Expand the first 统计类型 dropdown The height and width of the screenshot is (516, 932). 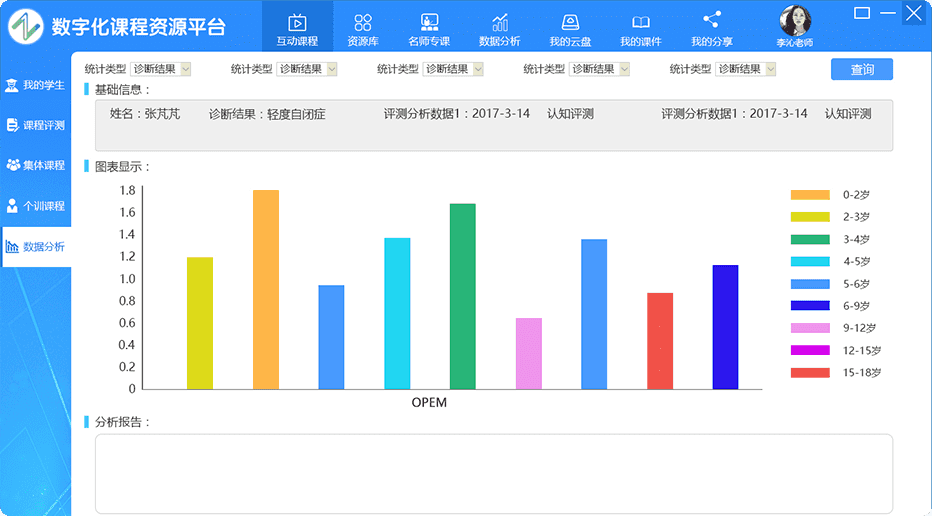pyautogui.click(x=161, y=69)
